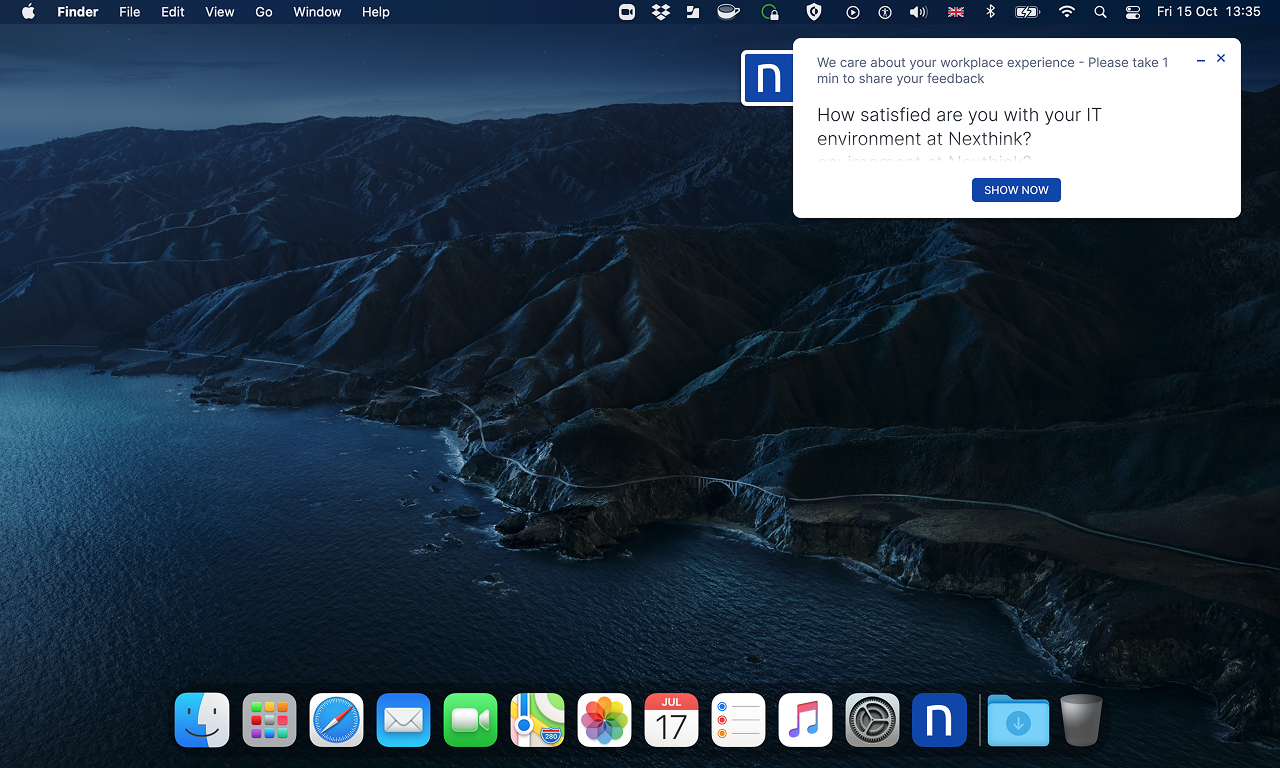
Task: Open the Dropbox menu bar icon
Action: [x=660, y=12]
